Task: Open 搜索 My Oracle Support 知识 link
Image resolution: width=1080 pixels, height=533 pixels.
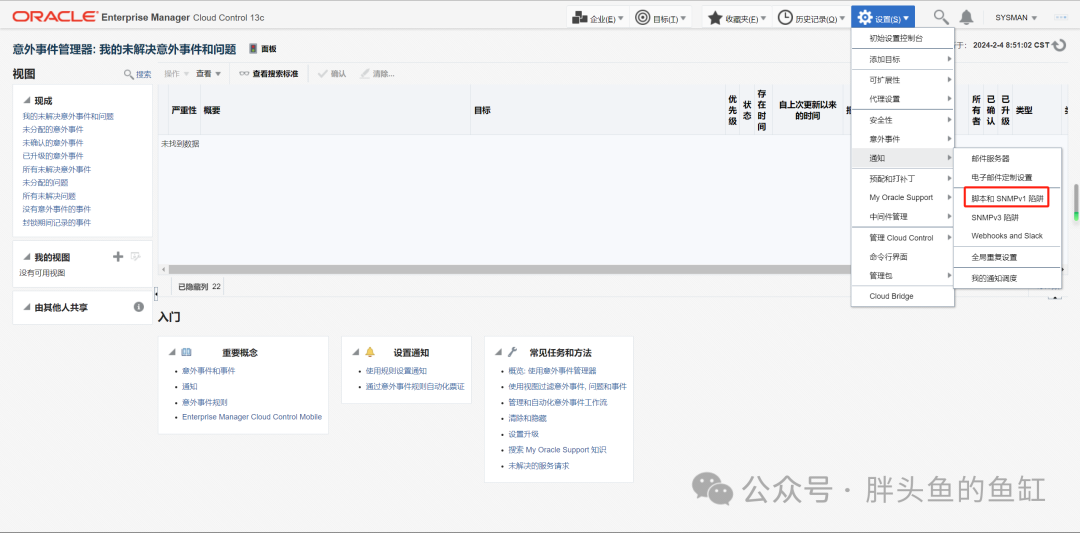Action: click(557, 450)
